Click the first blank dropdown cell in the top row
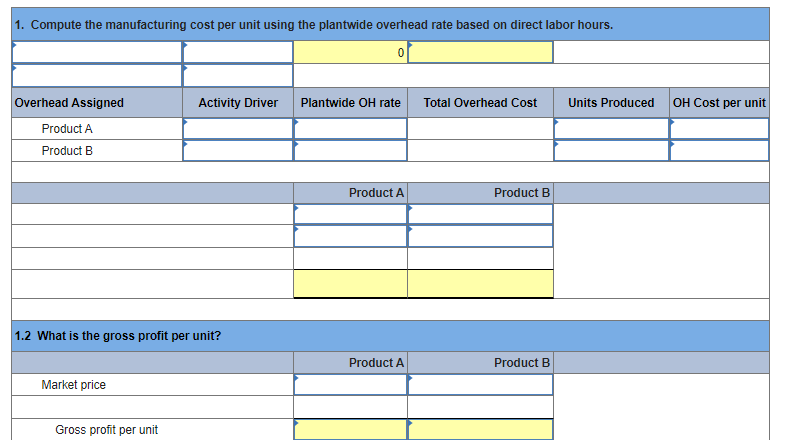This screenshot has height=440, width=785. coord(97,52)
